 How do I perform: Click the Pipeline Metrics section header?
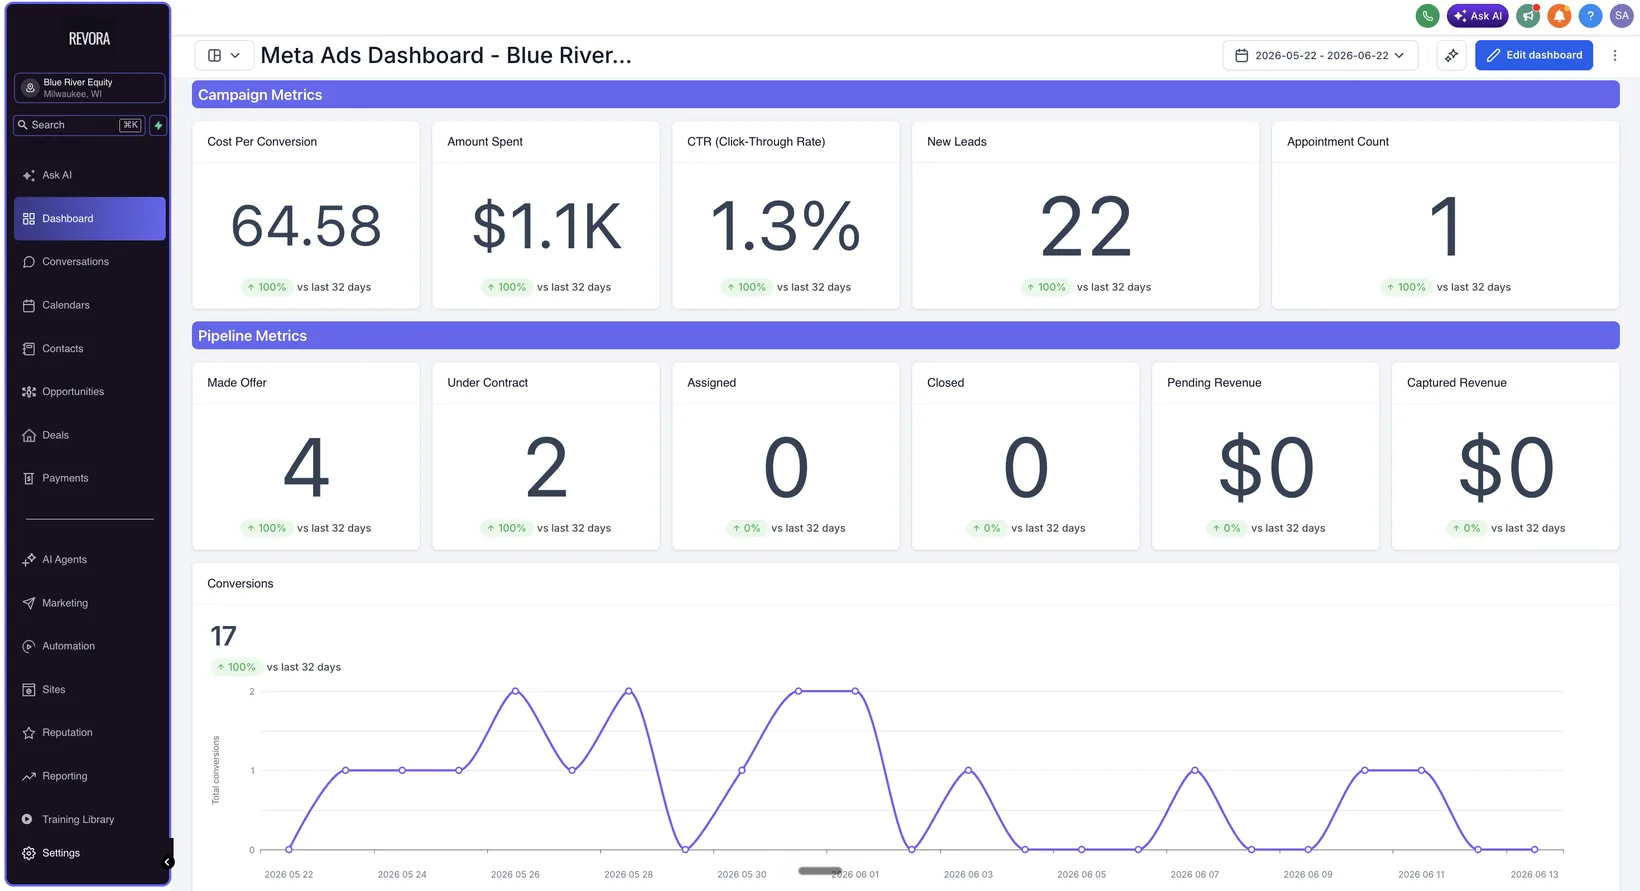905,336
